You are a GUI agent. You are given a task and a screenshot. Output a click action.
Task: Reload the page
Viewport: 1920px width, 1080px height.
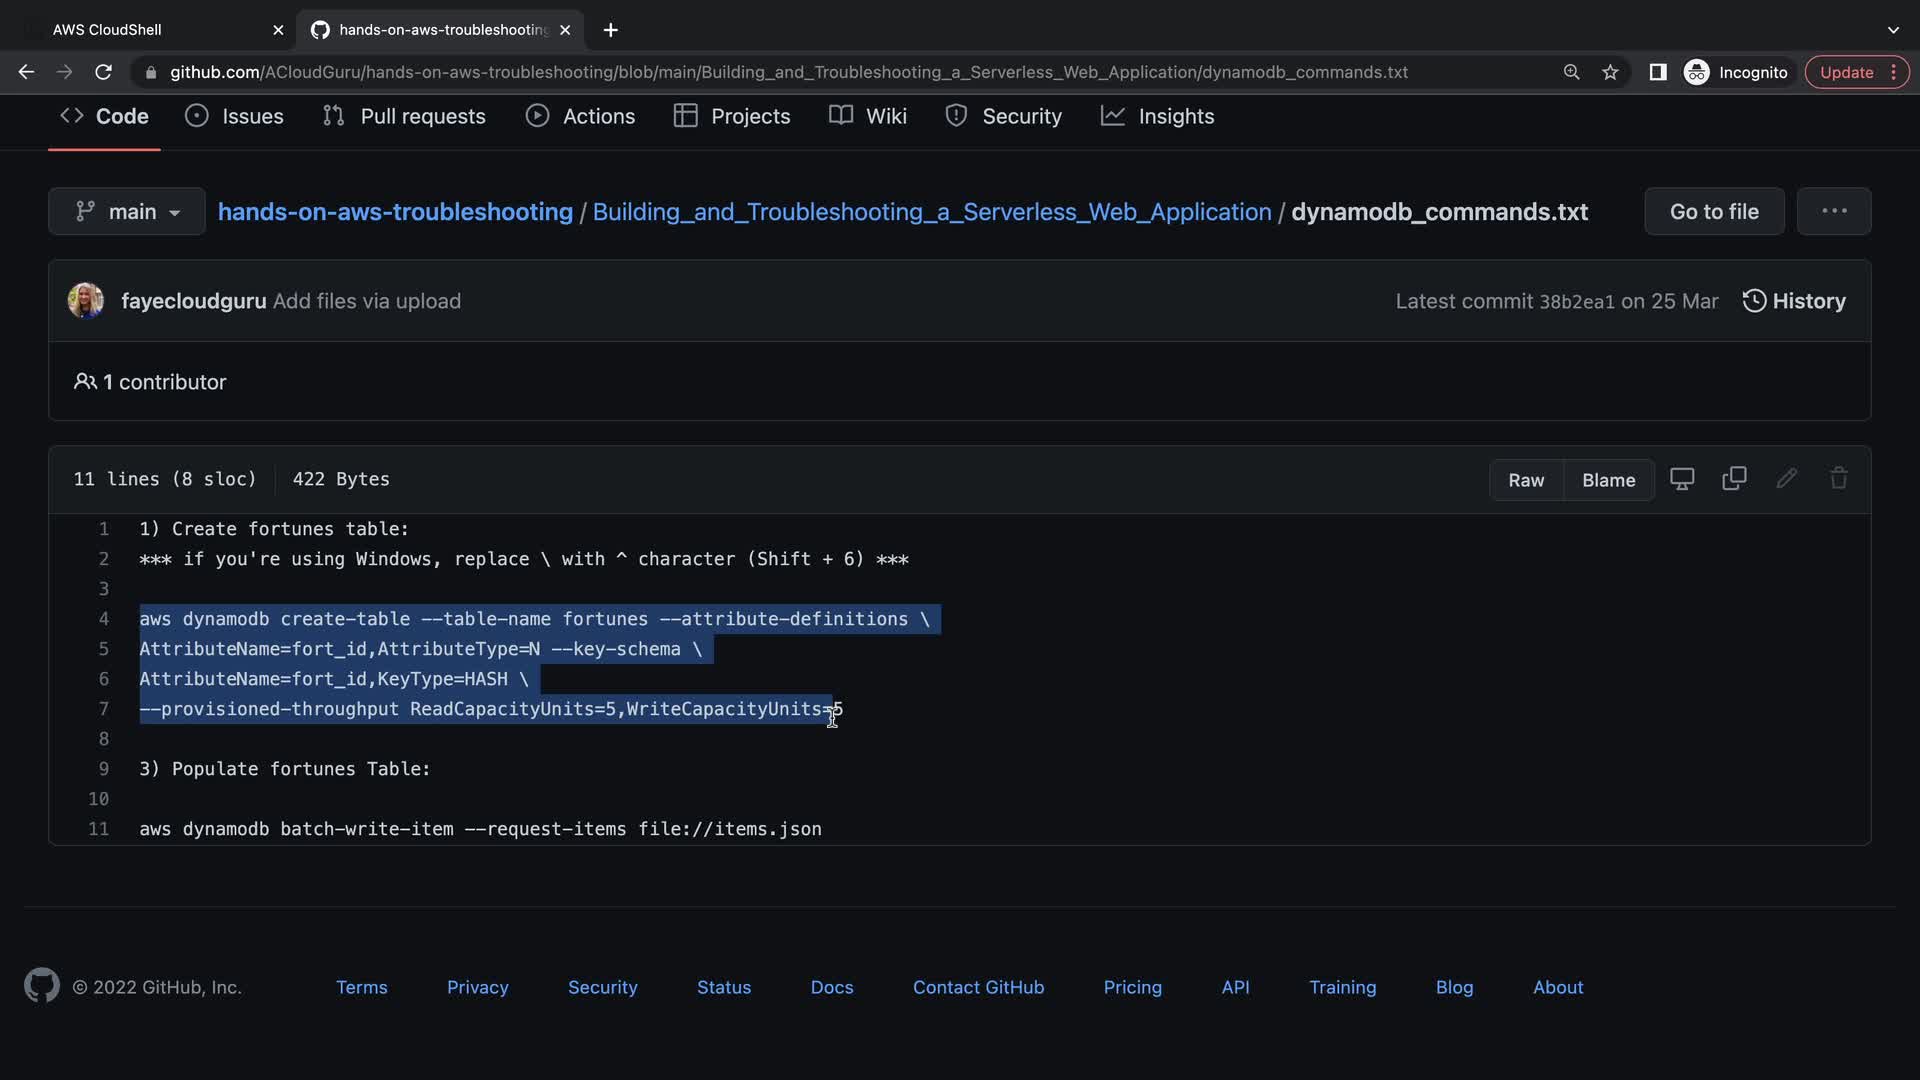tap(103, 72)
